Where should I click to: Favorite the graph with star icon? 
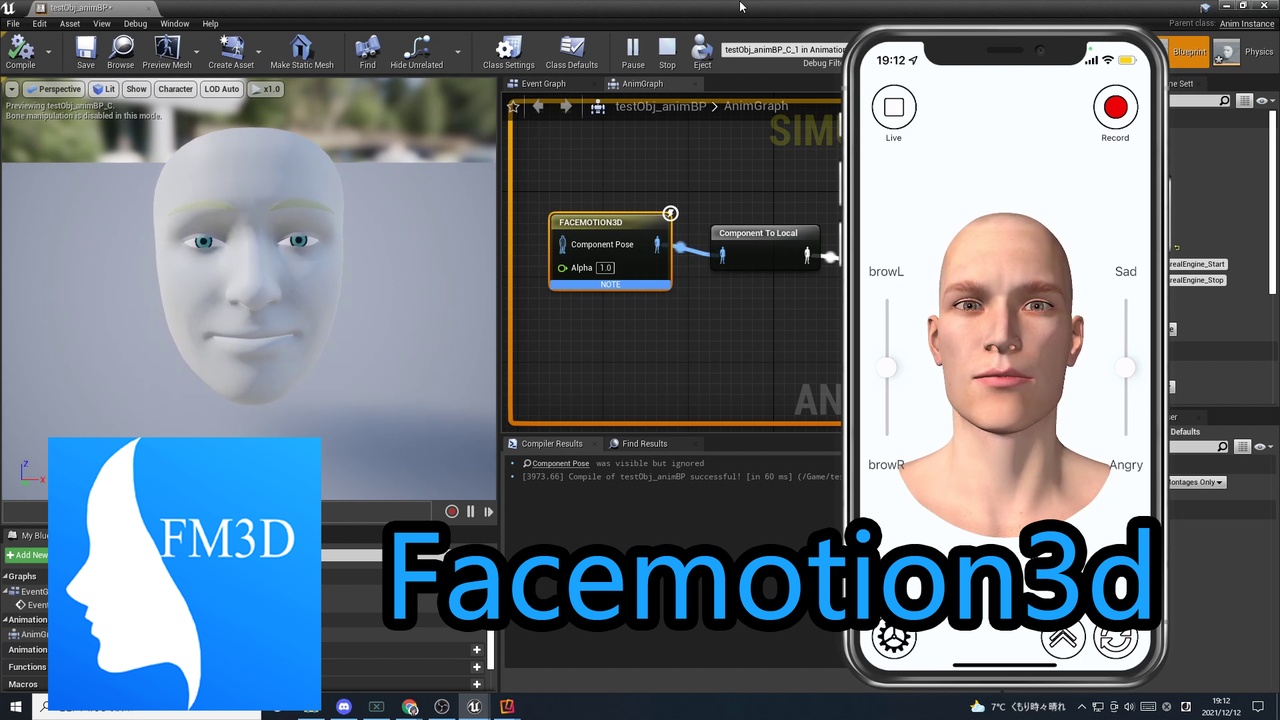514,106
